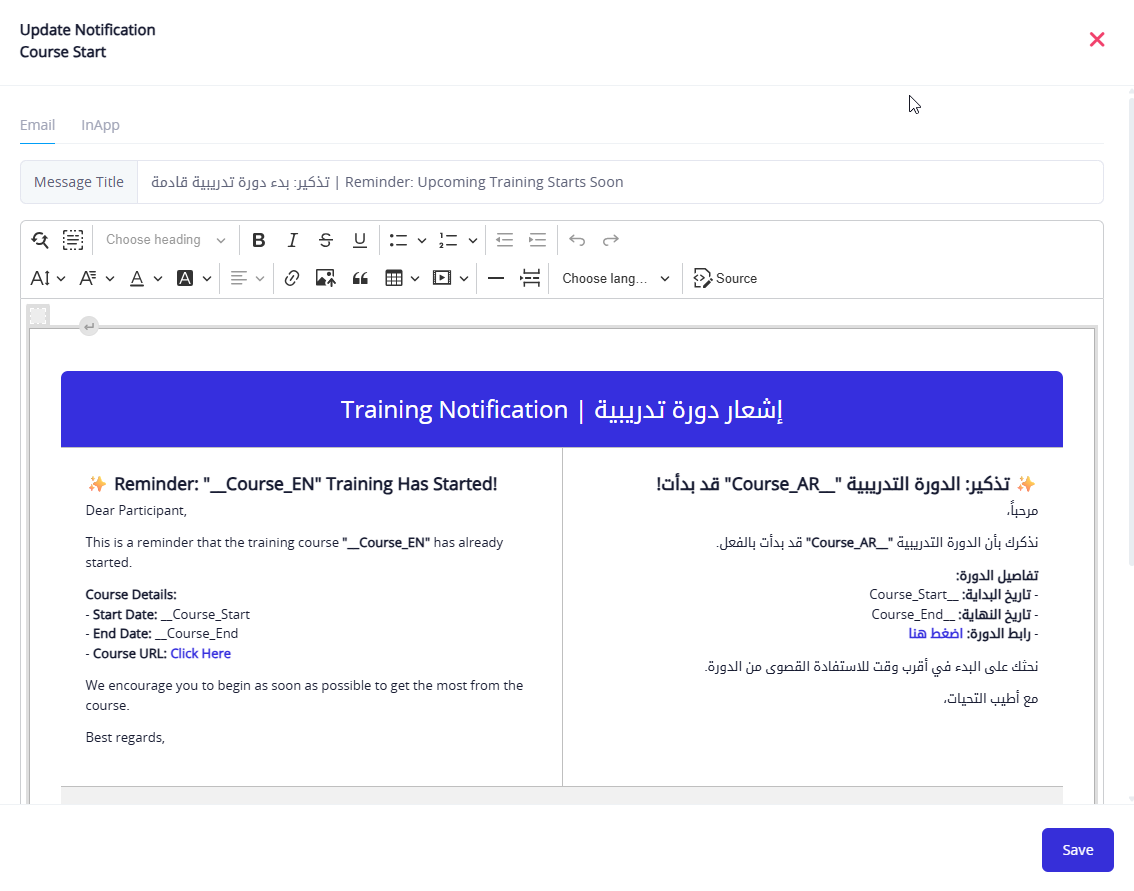
Task: Open the find and replace tool
Action: click(40, 240)
